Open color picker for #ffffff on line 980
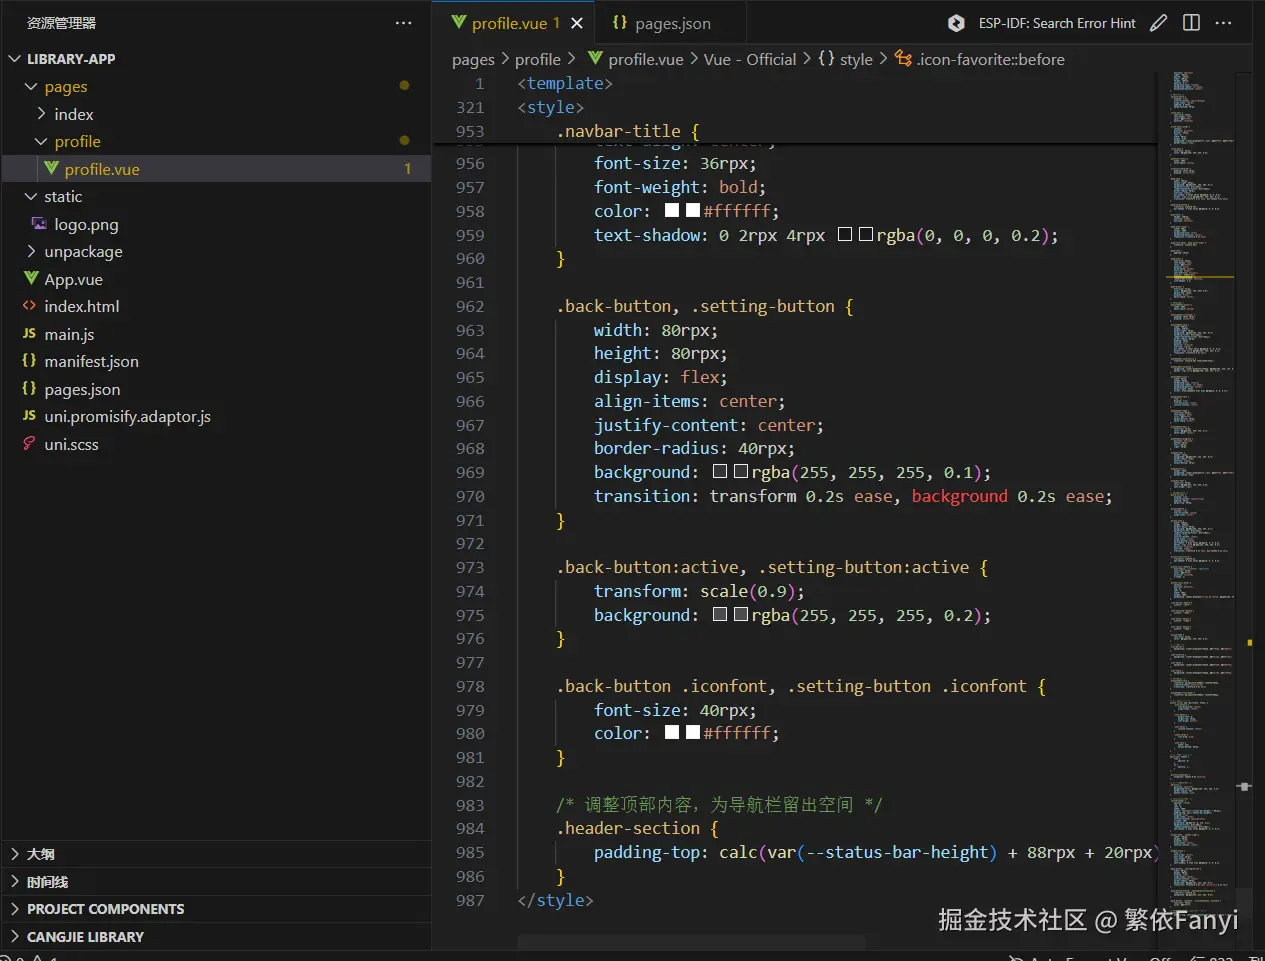1265x961 pixels. coord(672,732)
